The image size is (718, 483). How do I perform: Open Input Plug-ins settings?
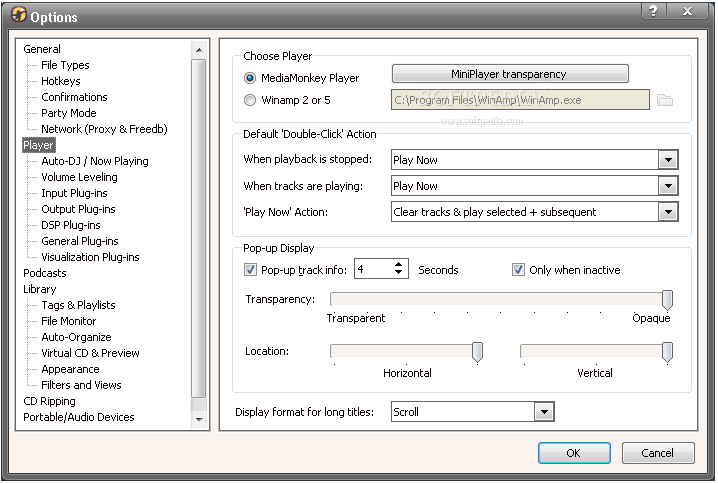[74, 193]
